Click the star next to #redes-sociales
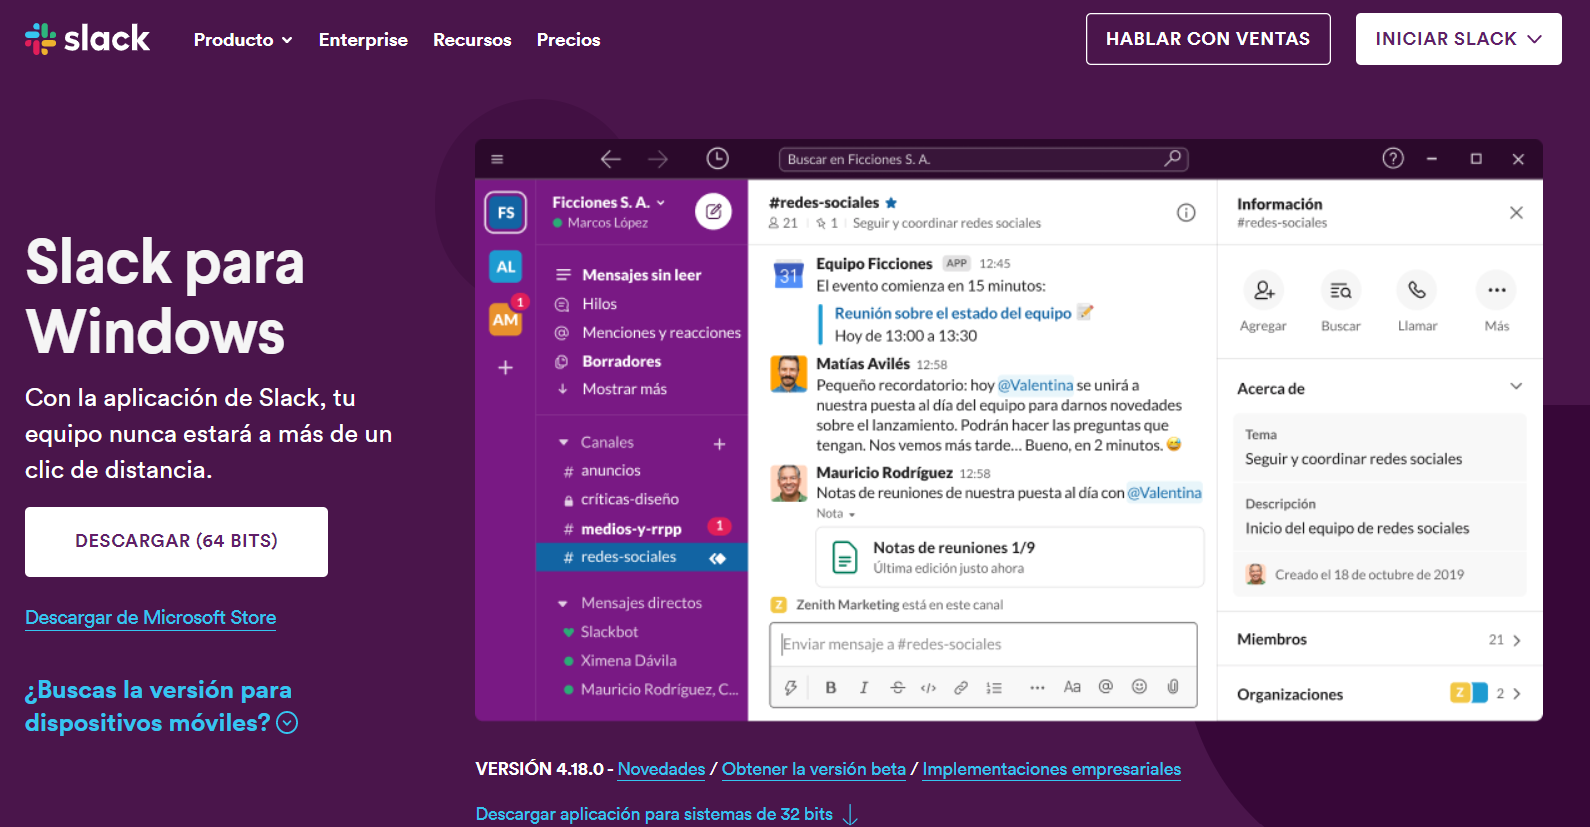Screen dimensions: 1590x827 [x=891, y=202]
